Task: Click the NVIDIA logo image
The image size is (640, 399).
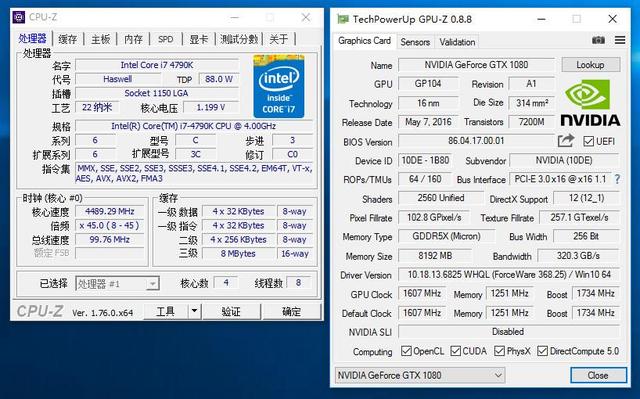Action: [x=590, y=103]
